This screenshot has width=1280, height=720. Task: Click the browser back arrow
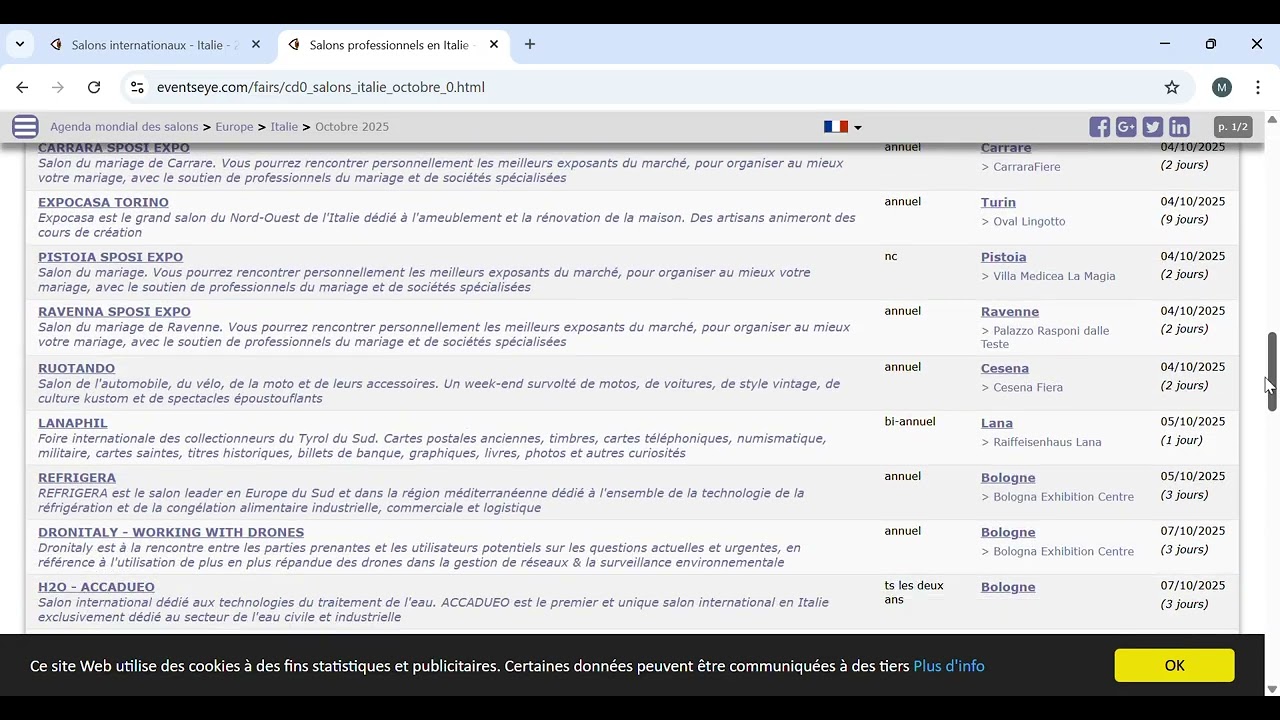[x=22, y=87]
